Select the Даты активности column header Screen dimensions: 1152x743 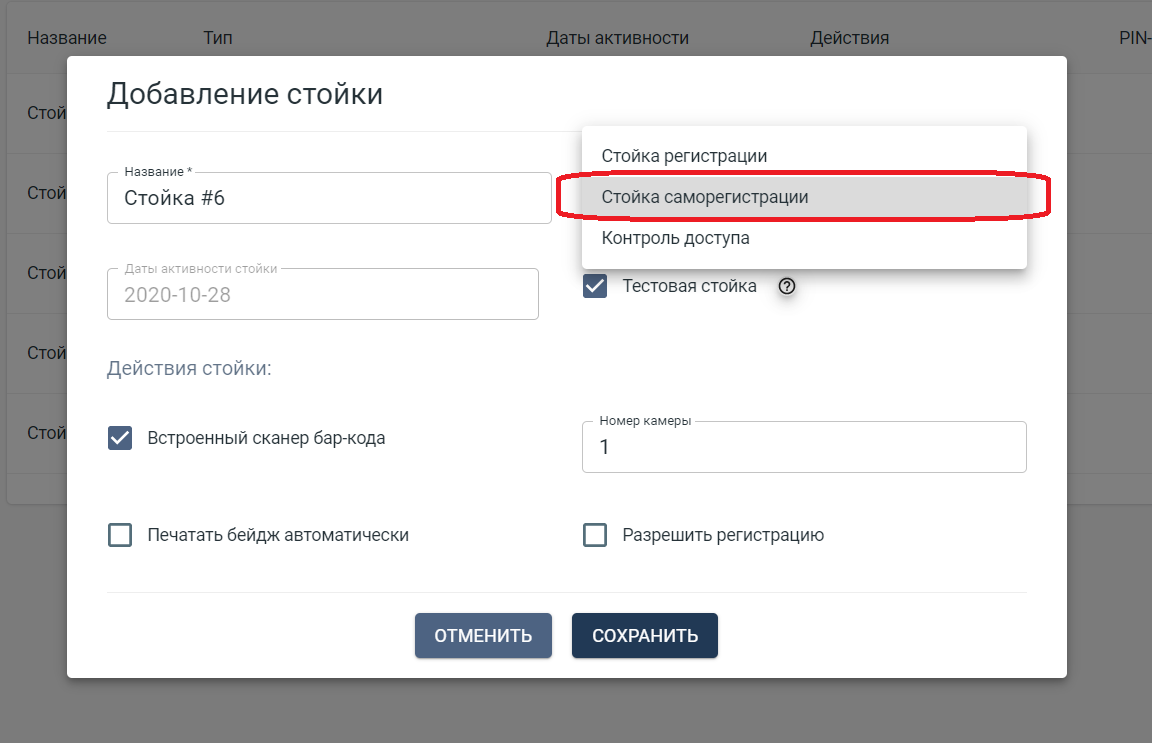click(617, 37)
